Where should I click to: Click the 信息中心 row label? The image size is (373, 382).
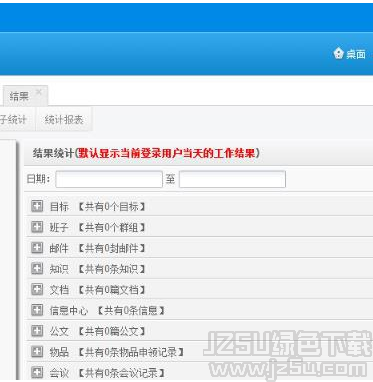point(69,311)
